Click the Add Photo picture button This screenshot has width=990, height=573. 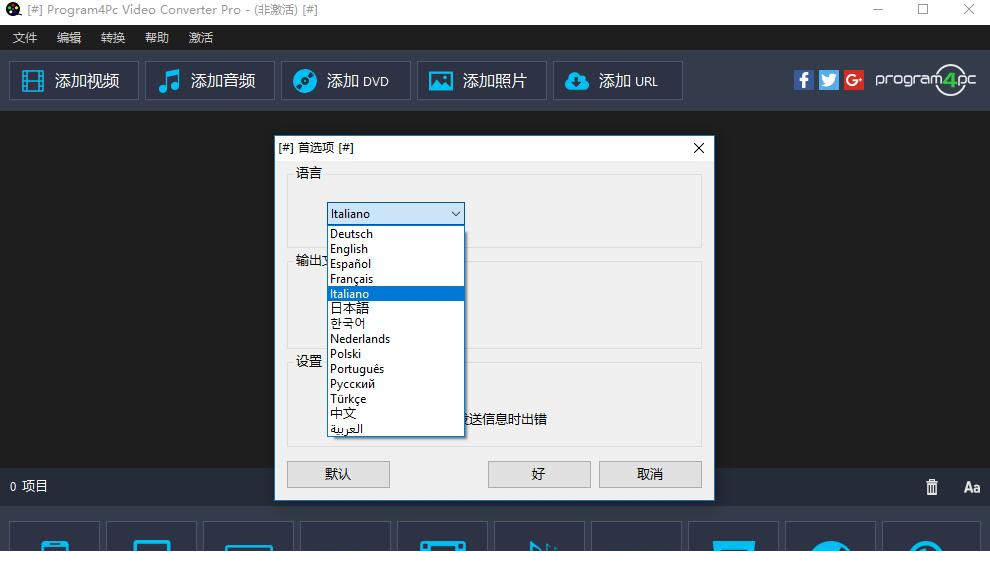click(481, 81)
